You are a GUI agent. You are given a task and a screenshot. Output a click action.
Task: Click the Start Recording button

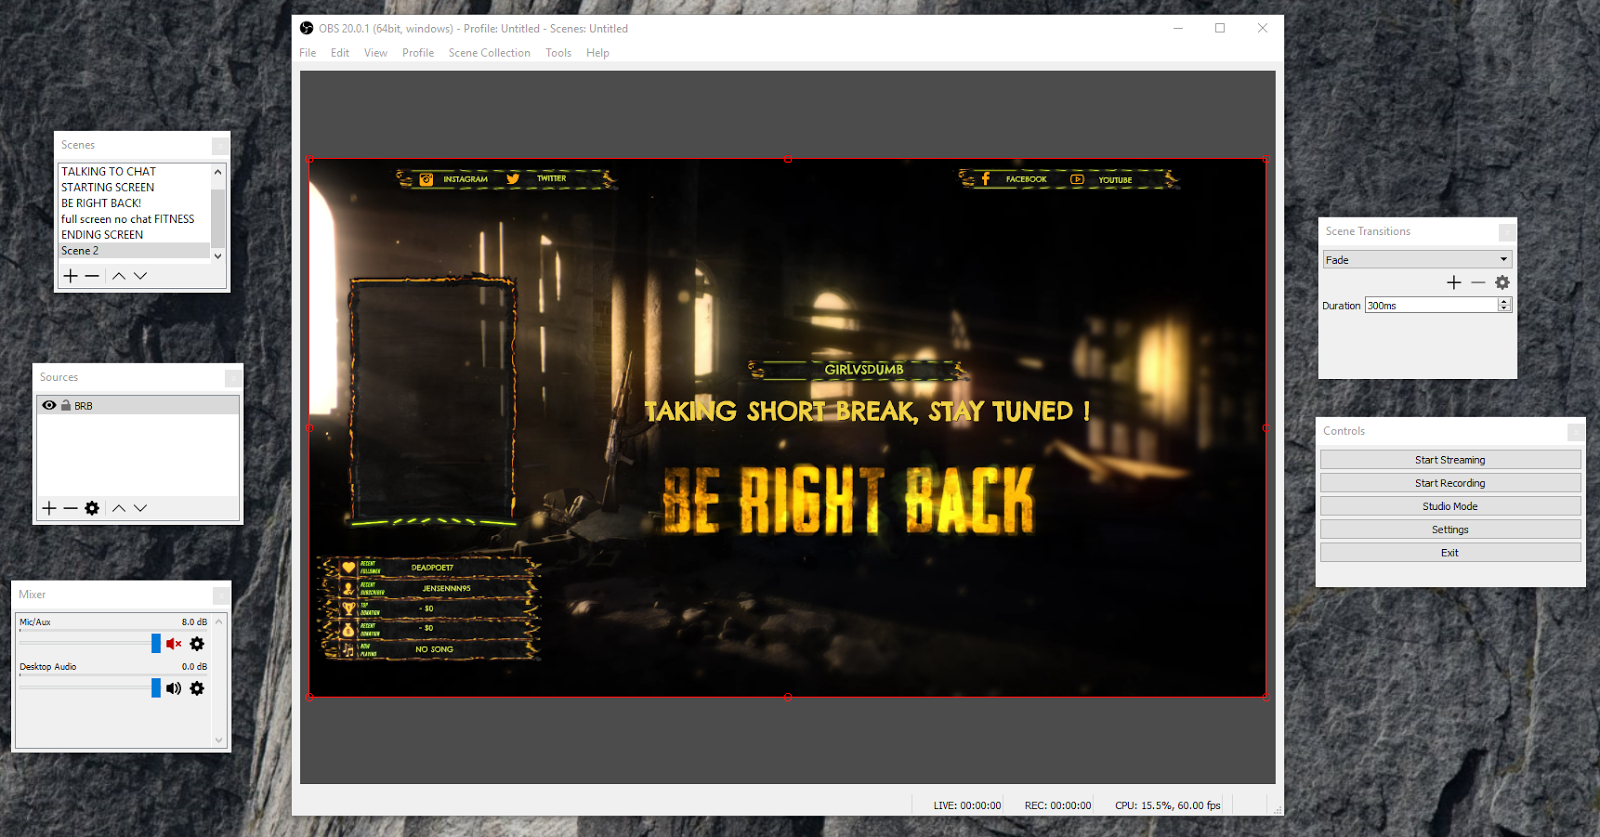coord(1450,483)
